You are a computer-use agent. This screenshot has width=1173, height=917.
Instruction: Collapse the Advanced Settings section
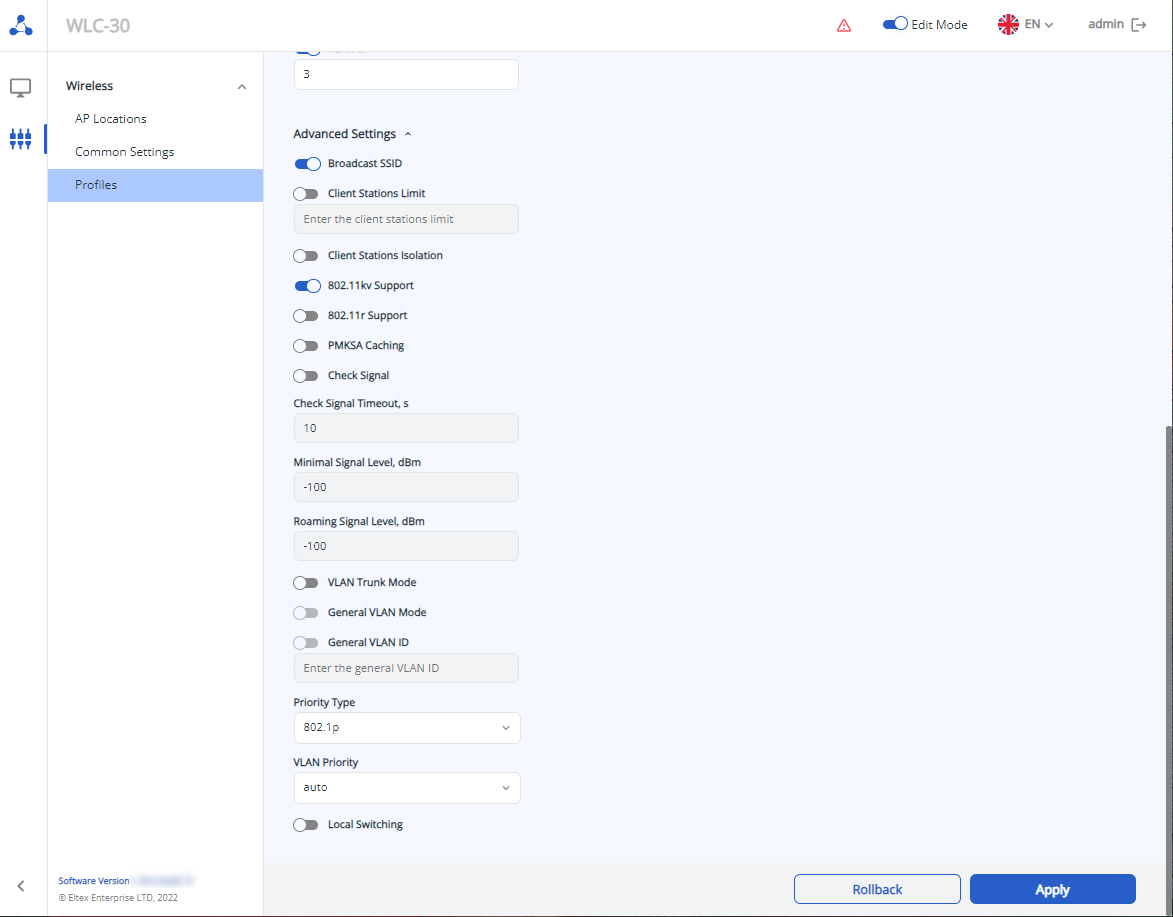pyautogui.click(x=352, y=134)
